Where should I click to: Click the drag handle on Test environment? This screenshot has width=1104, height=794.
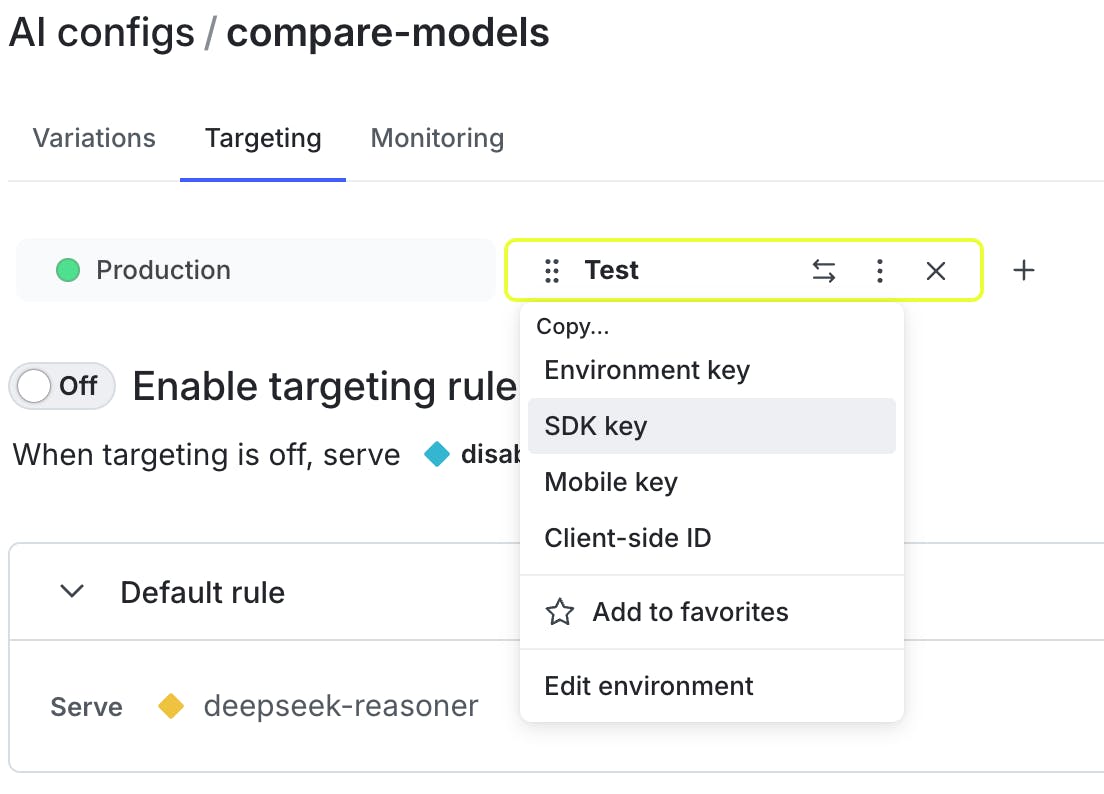pos(551,271)
